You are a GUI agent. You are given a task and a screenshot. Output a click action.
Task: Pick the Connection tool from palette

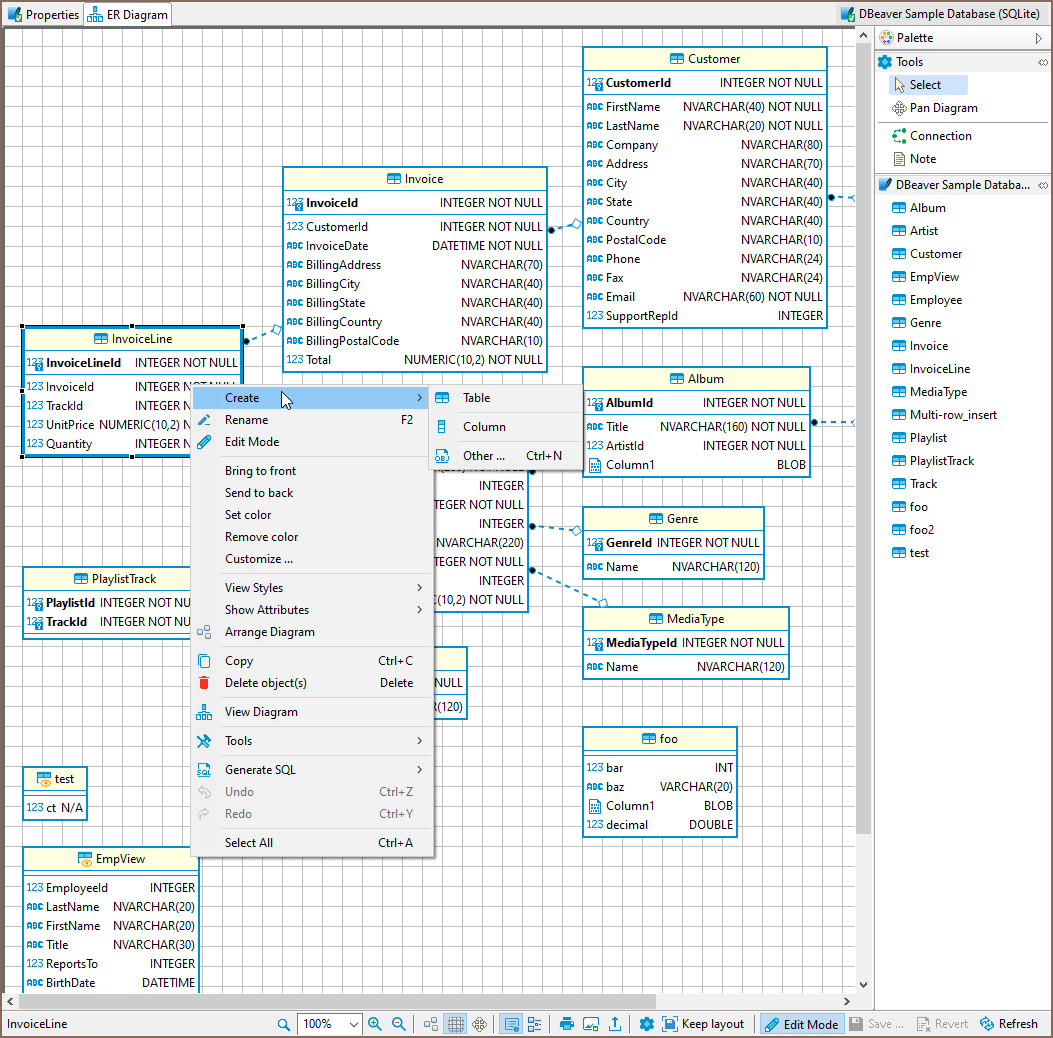(940, 136)
